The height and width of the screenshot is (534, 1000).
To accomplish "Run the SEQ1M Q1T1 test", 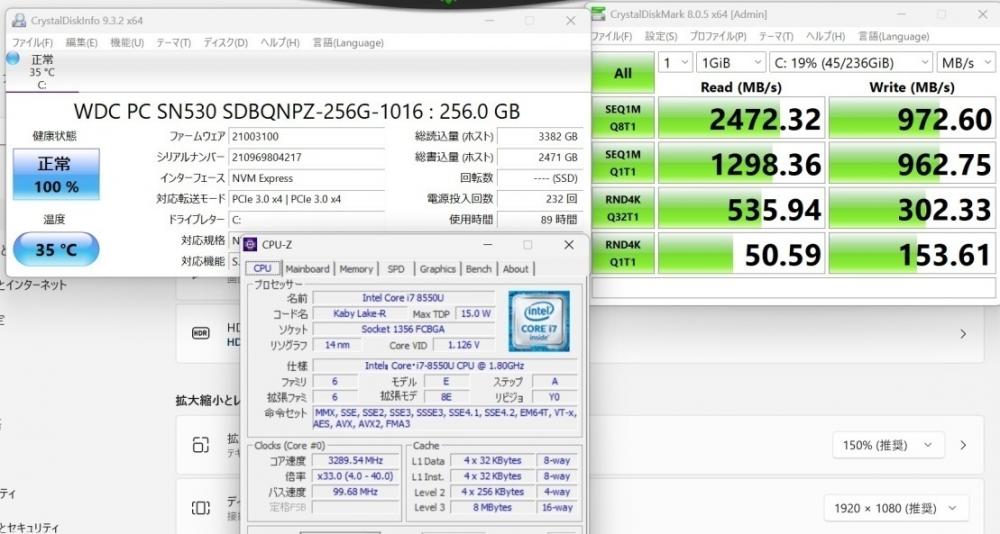I will point(623,163).
